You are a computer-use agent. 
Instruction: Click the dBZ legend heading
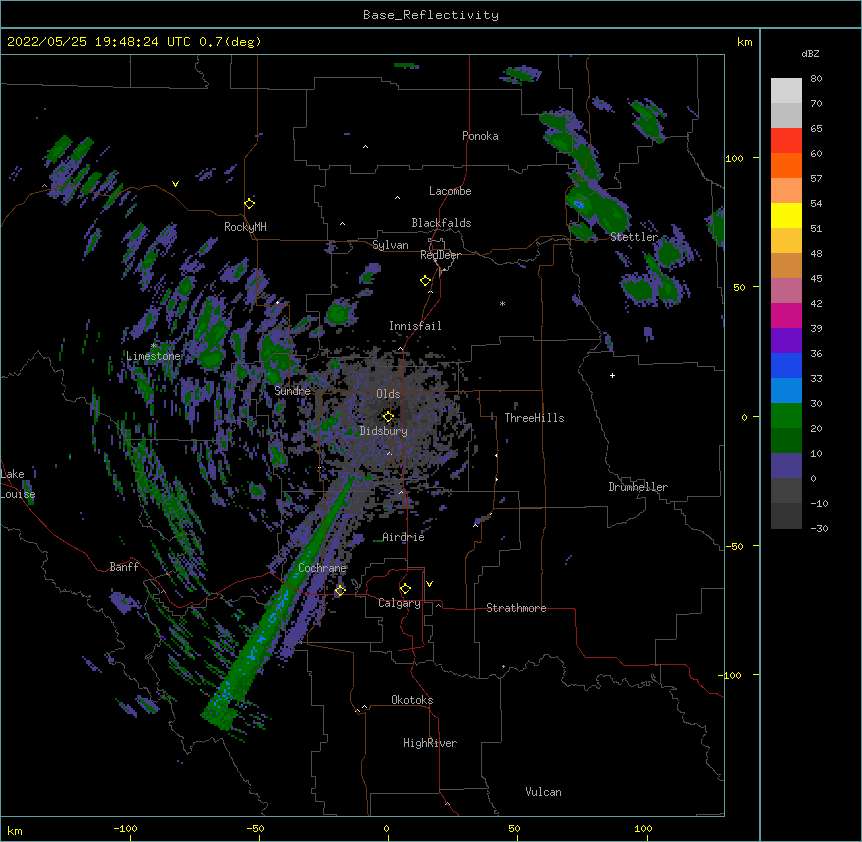coord(810,54)
